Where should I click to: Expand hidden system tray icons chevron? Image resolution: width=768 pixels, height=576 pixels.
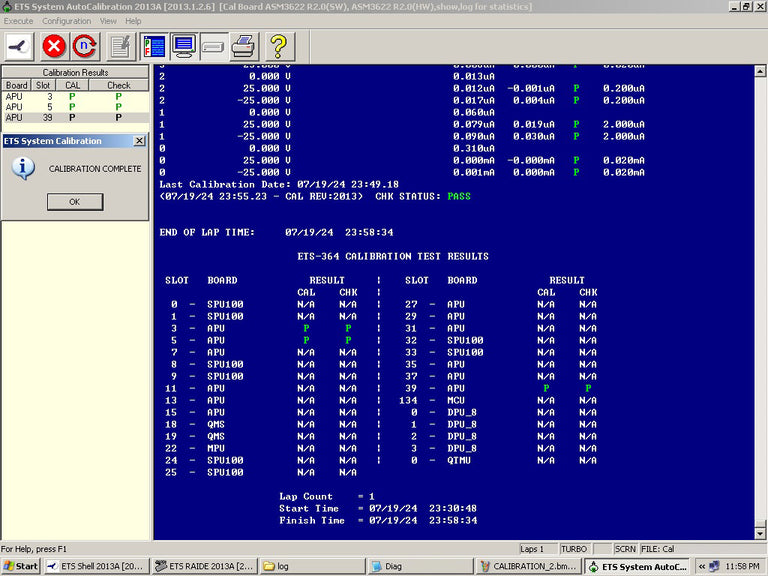click(x=701, y=566)
